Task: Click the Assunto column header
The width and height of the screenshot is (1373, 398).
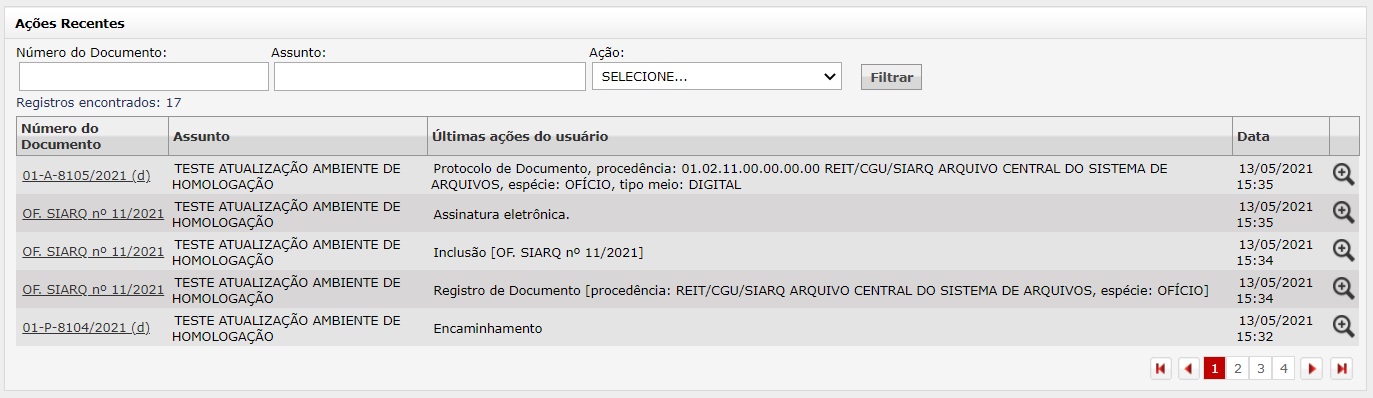Action: click(x=298, y=136)
